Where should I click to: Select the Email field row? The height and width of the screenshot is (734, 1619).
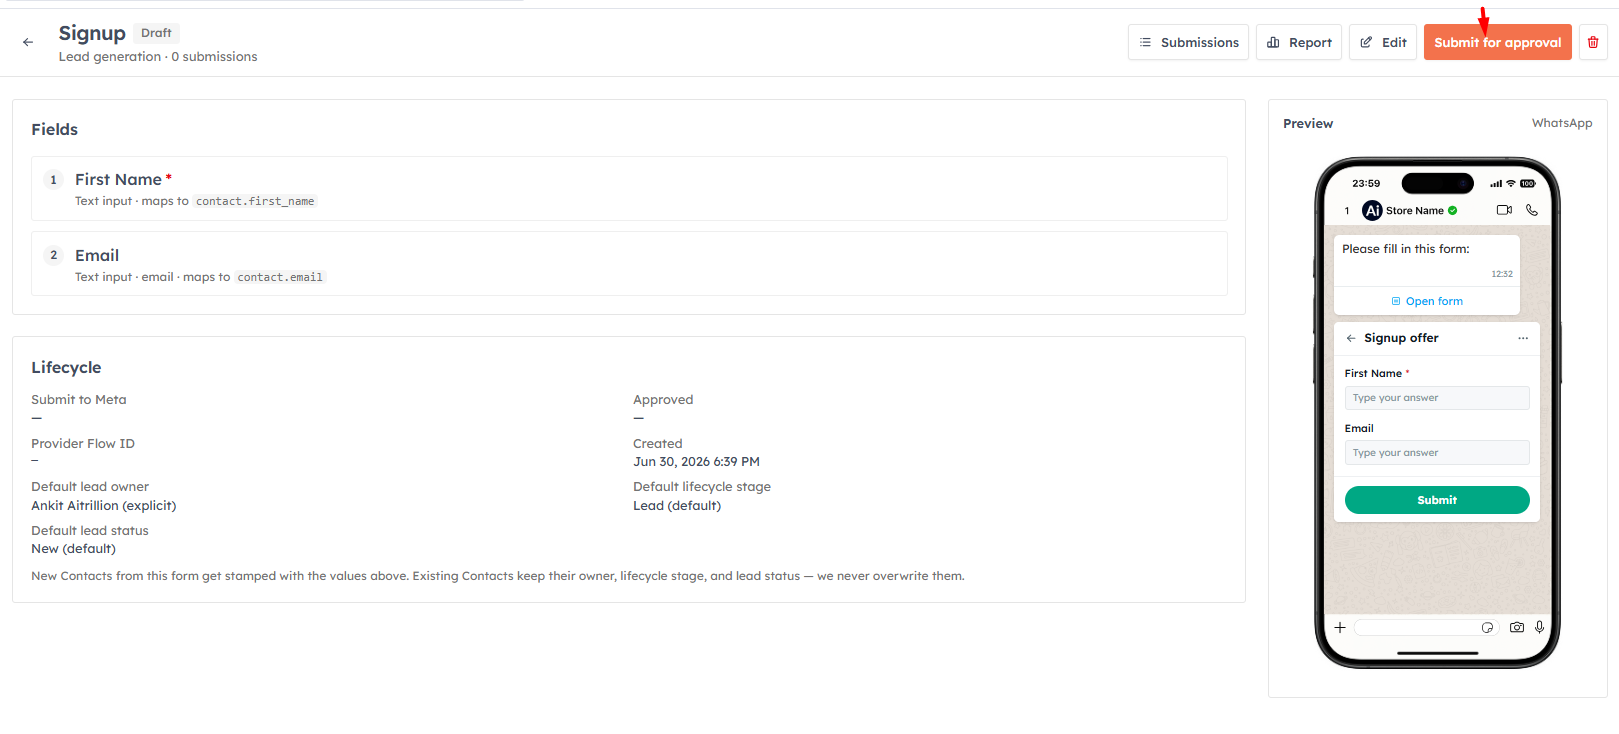click(629, 263)
